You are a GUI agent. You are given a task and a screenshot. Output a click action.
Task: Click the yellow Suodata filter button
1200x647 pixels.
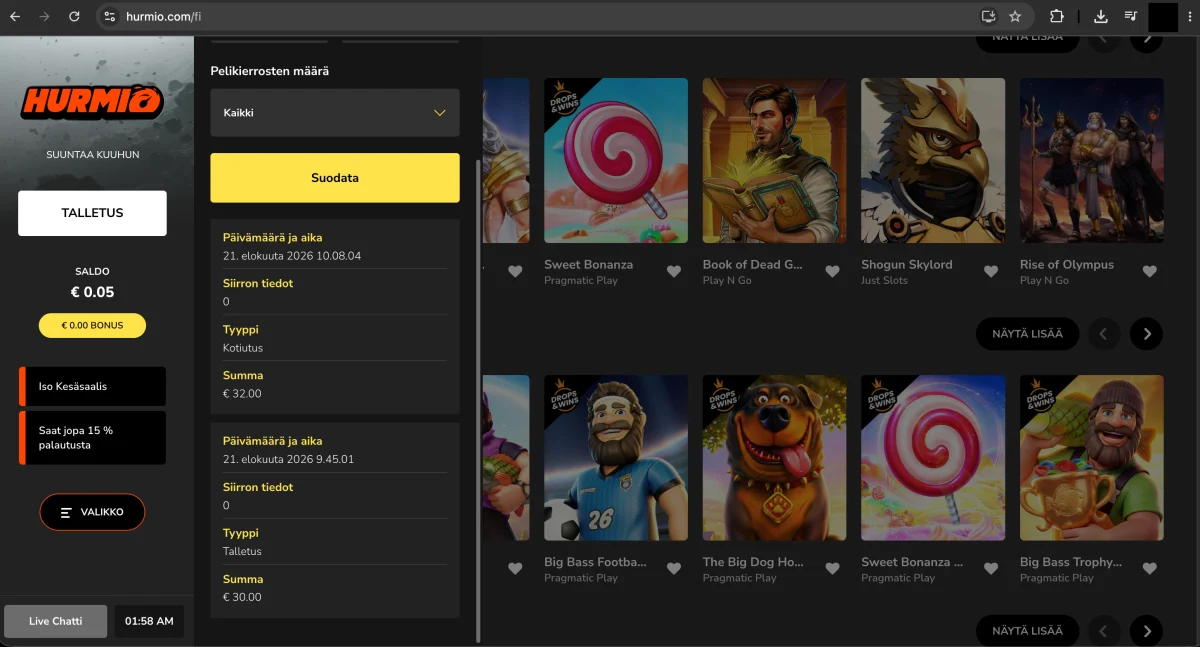335,178
